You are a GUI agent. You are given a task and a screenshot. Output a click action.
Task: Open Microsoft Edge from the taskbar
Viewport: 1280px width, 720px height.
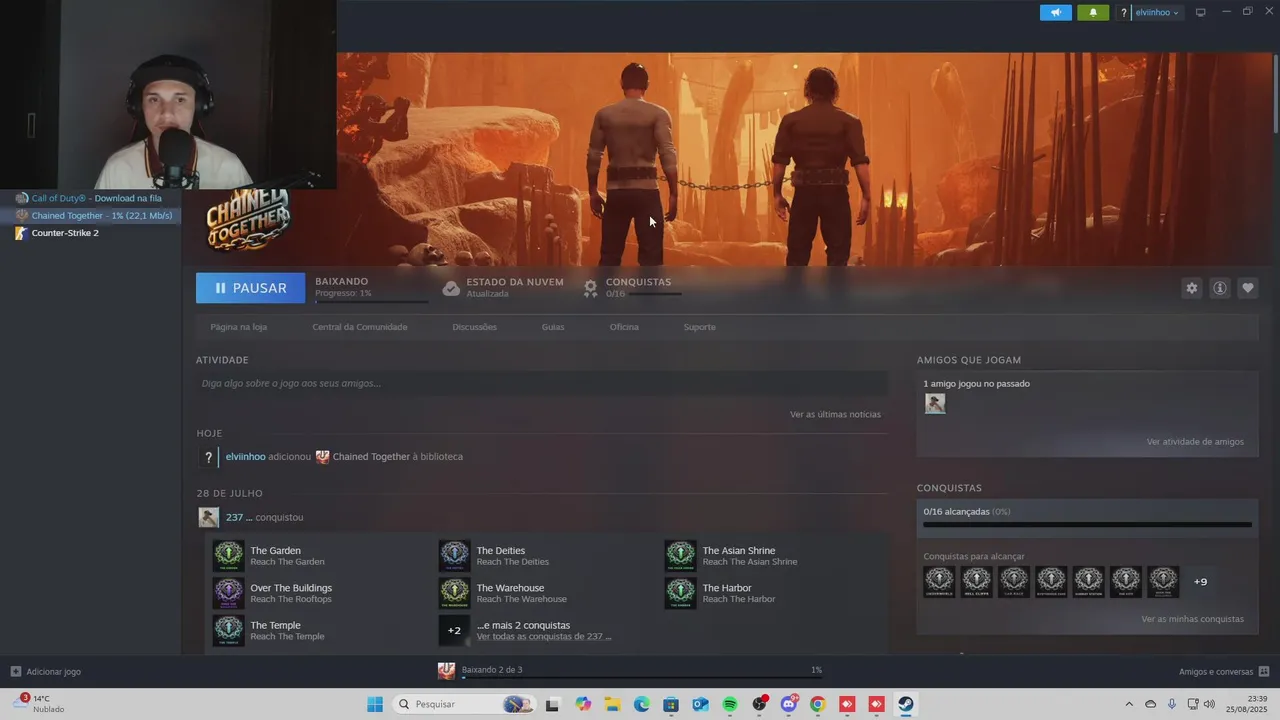[641, 705]
